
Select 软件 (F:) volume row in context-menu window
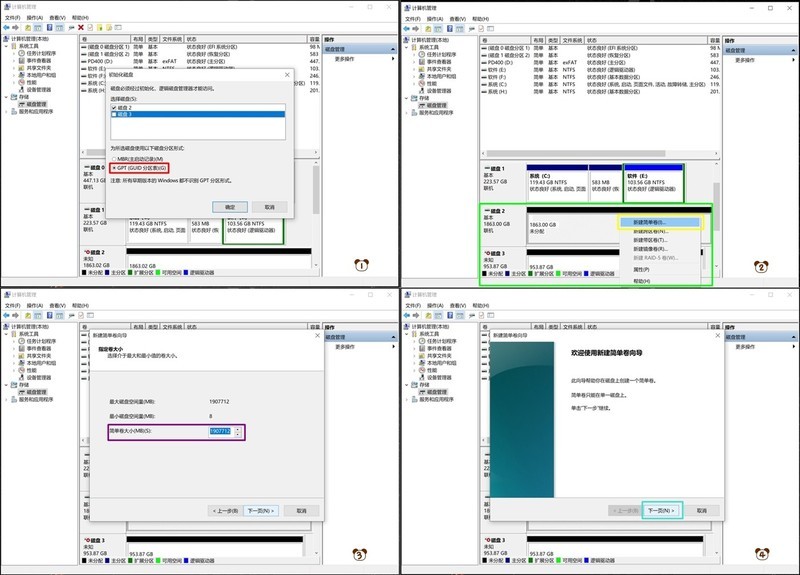(x=601, y=77)
